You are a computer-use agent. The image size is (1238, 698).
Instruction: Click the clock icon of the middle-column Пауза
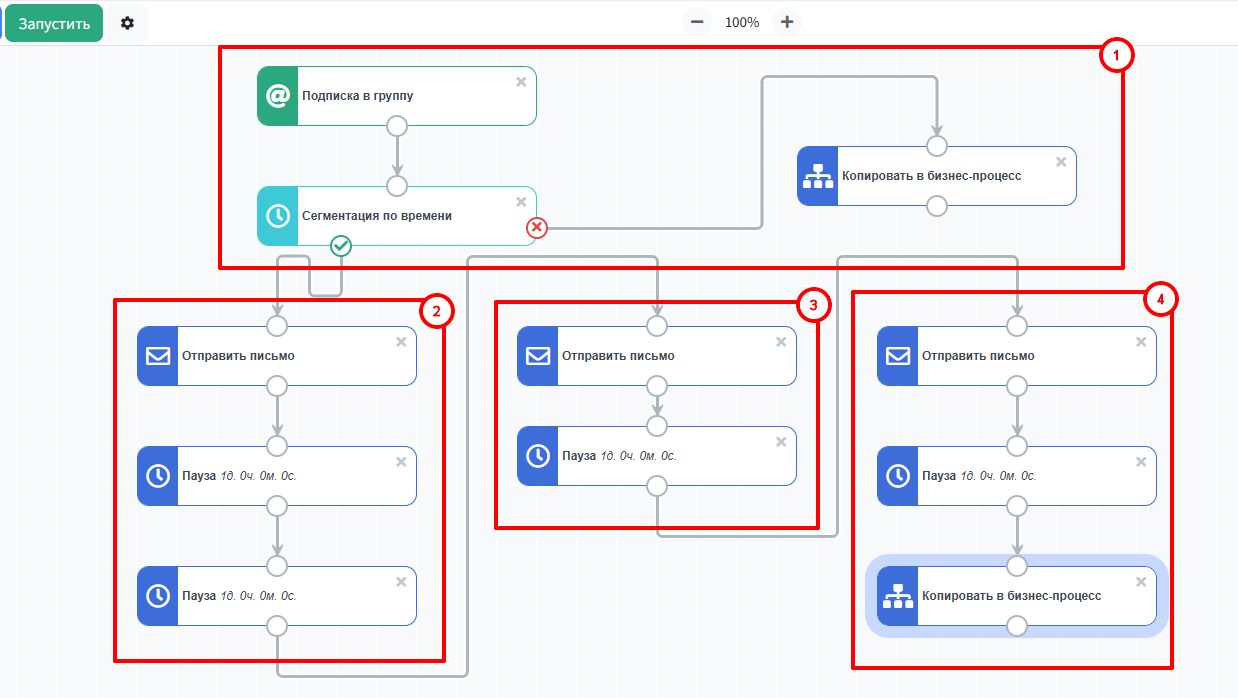(537, 456)
